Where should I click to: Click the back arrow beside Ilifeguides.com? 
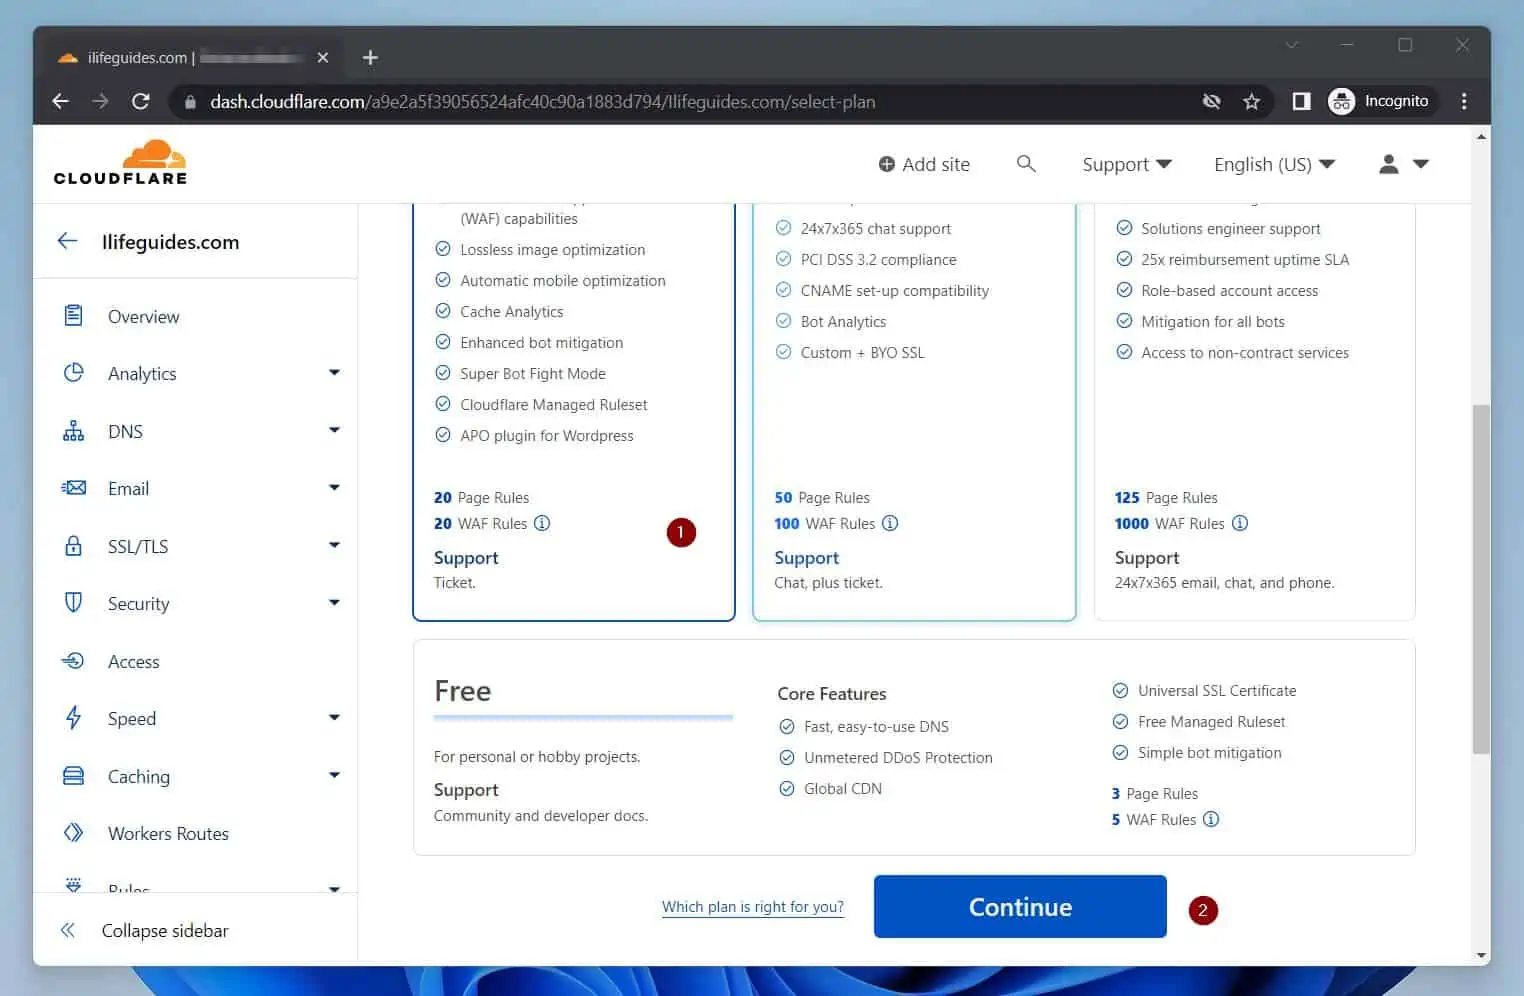67,241
